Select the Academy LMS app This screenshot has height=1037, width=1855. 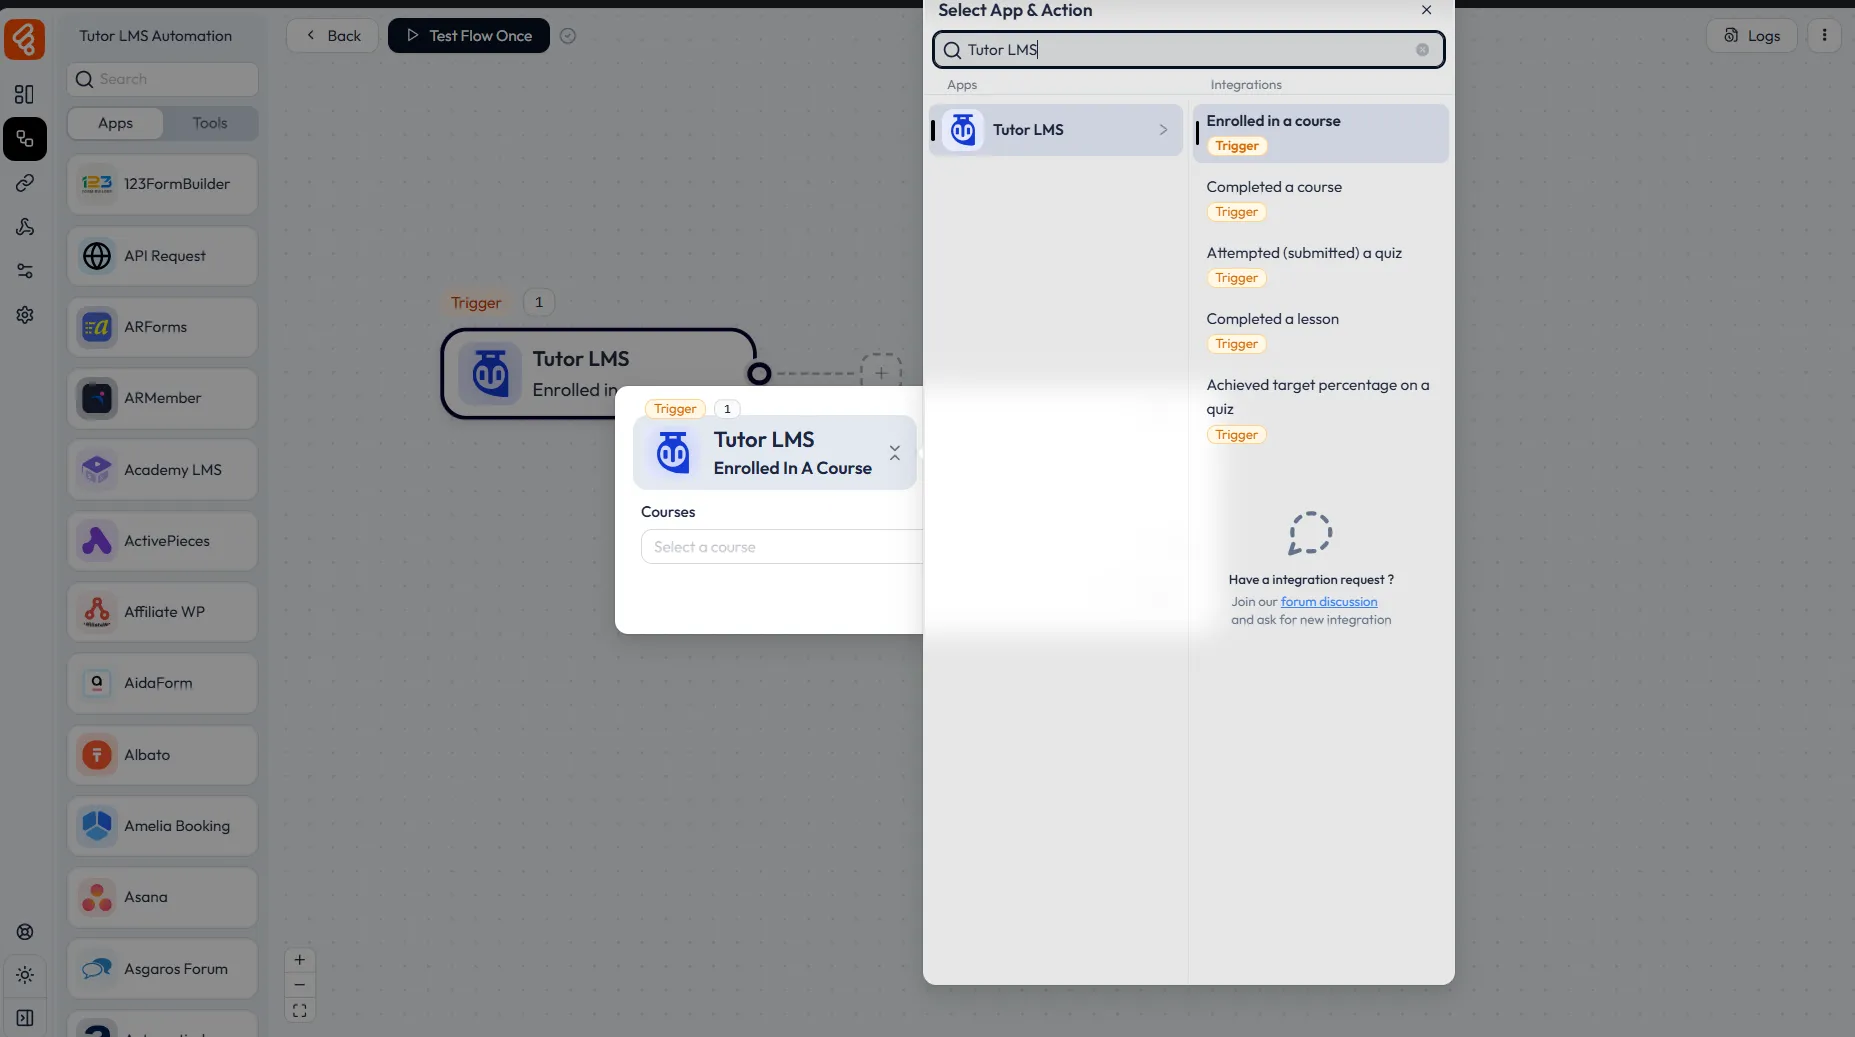click(163, 470)
